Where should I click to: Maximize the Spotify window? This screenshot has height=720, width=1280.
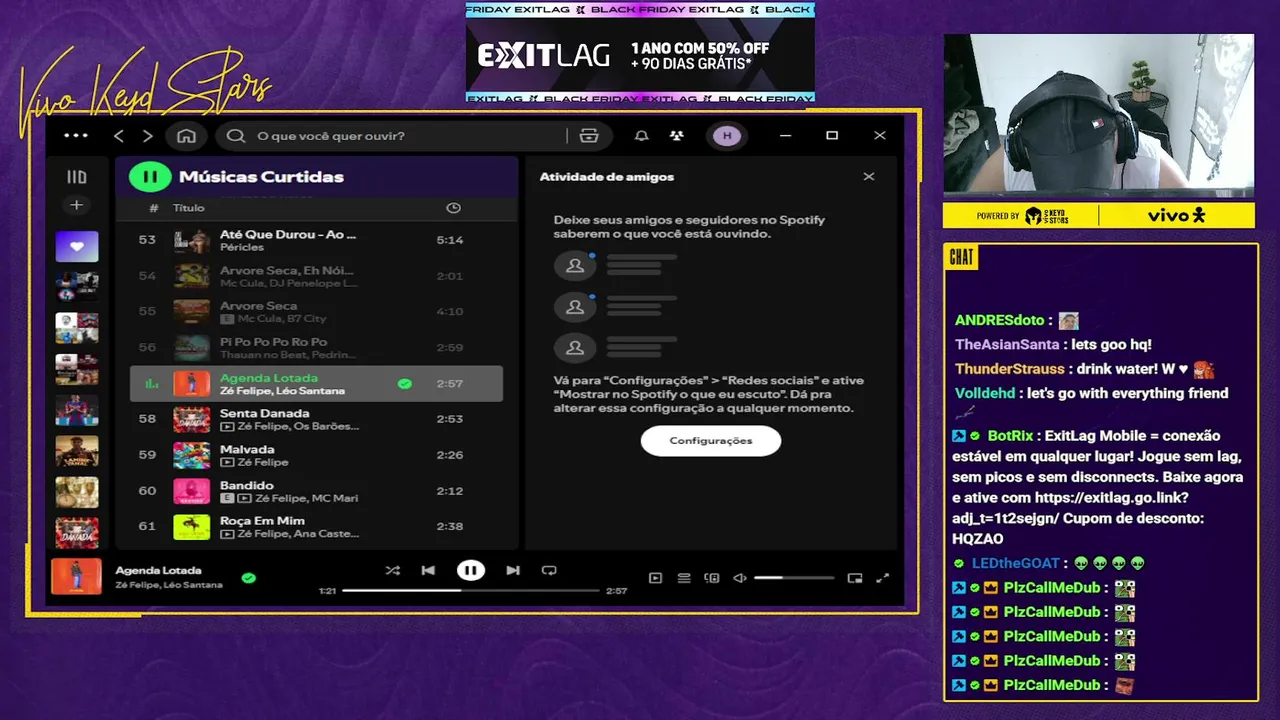[832, 136]
